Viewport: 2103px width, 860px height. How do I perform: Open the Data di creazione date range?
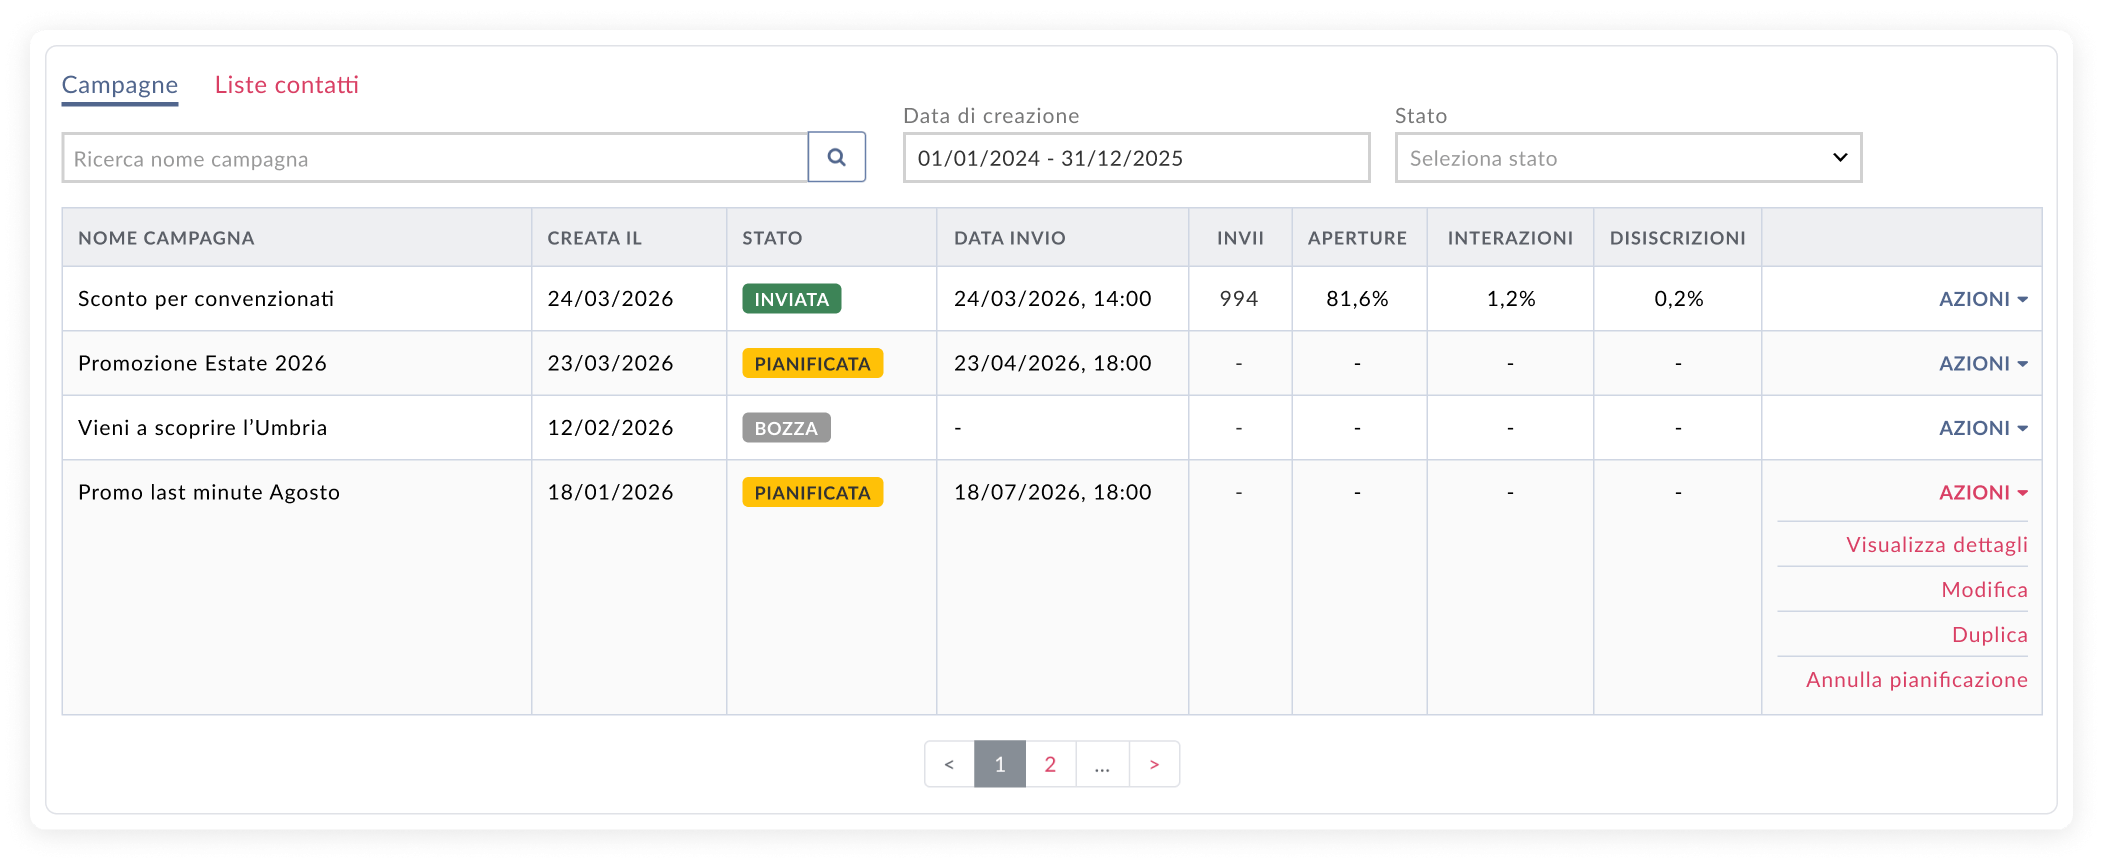point(1136,158)
